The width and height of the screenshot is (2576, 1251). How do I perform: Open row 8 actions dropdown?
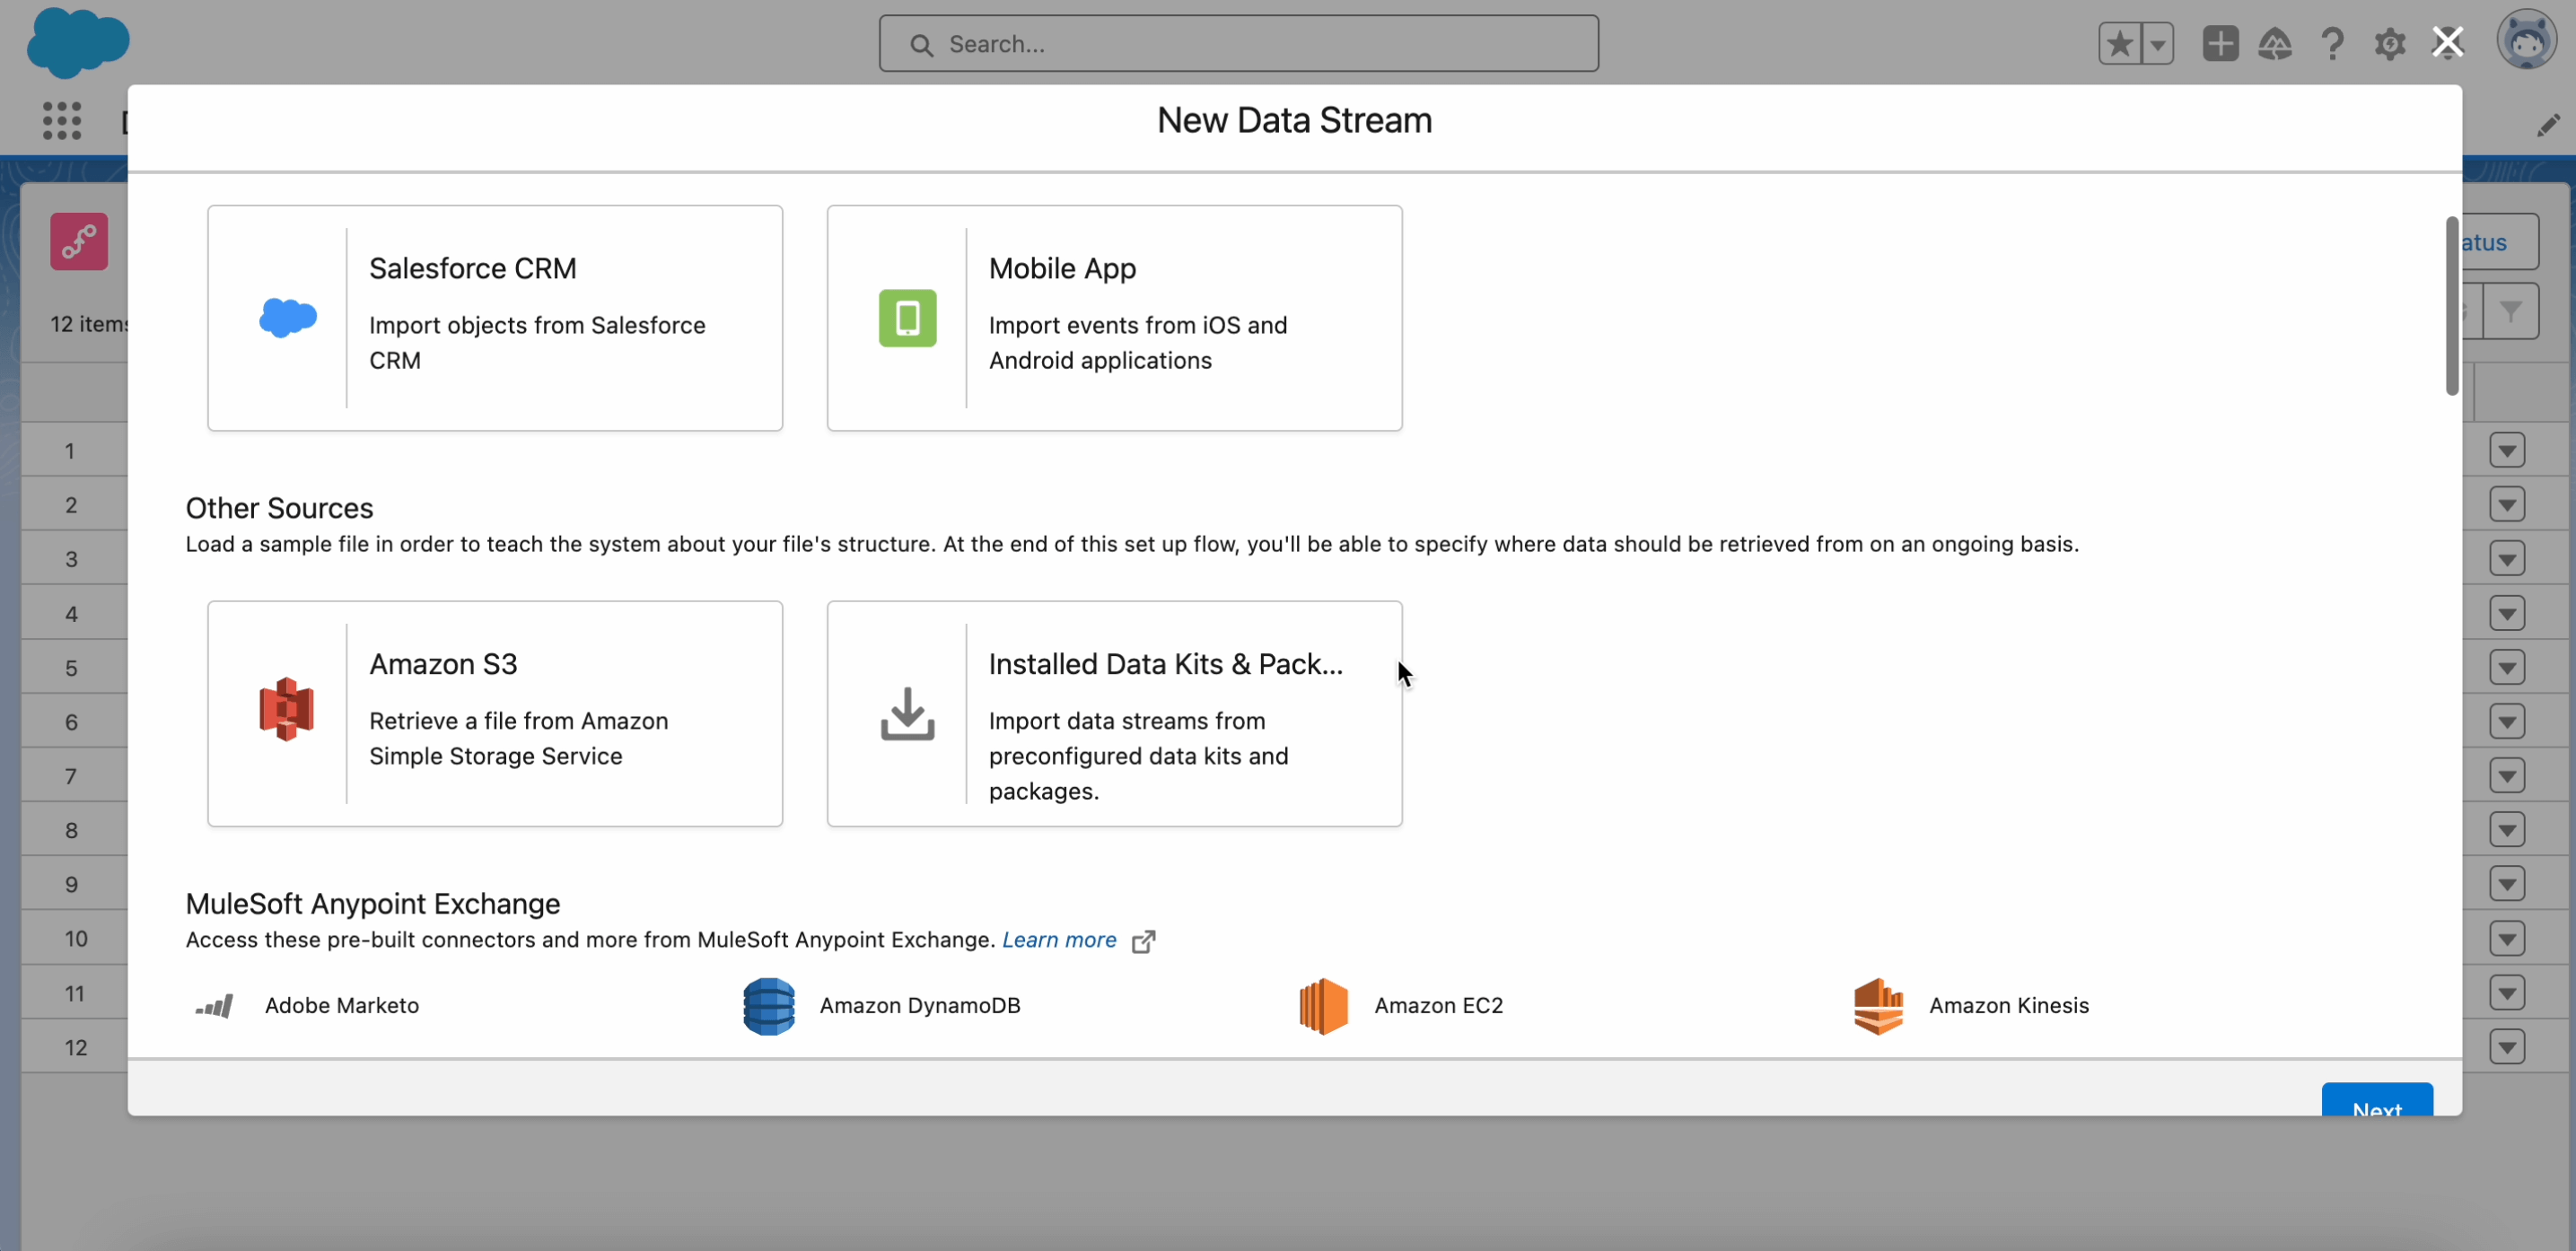point(2506,829)
